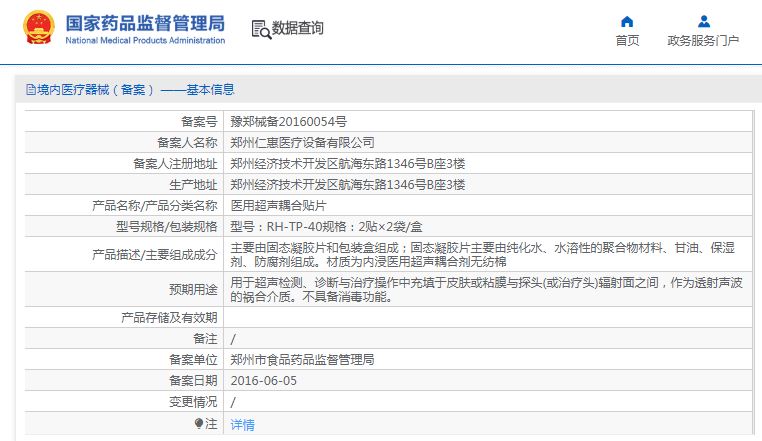Click the 备案日期 row label
This screenshot has height=441, width=762.
[x=193, y=381]
